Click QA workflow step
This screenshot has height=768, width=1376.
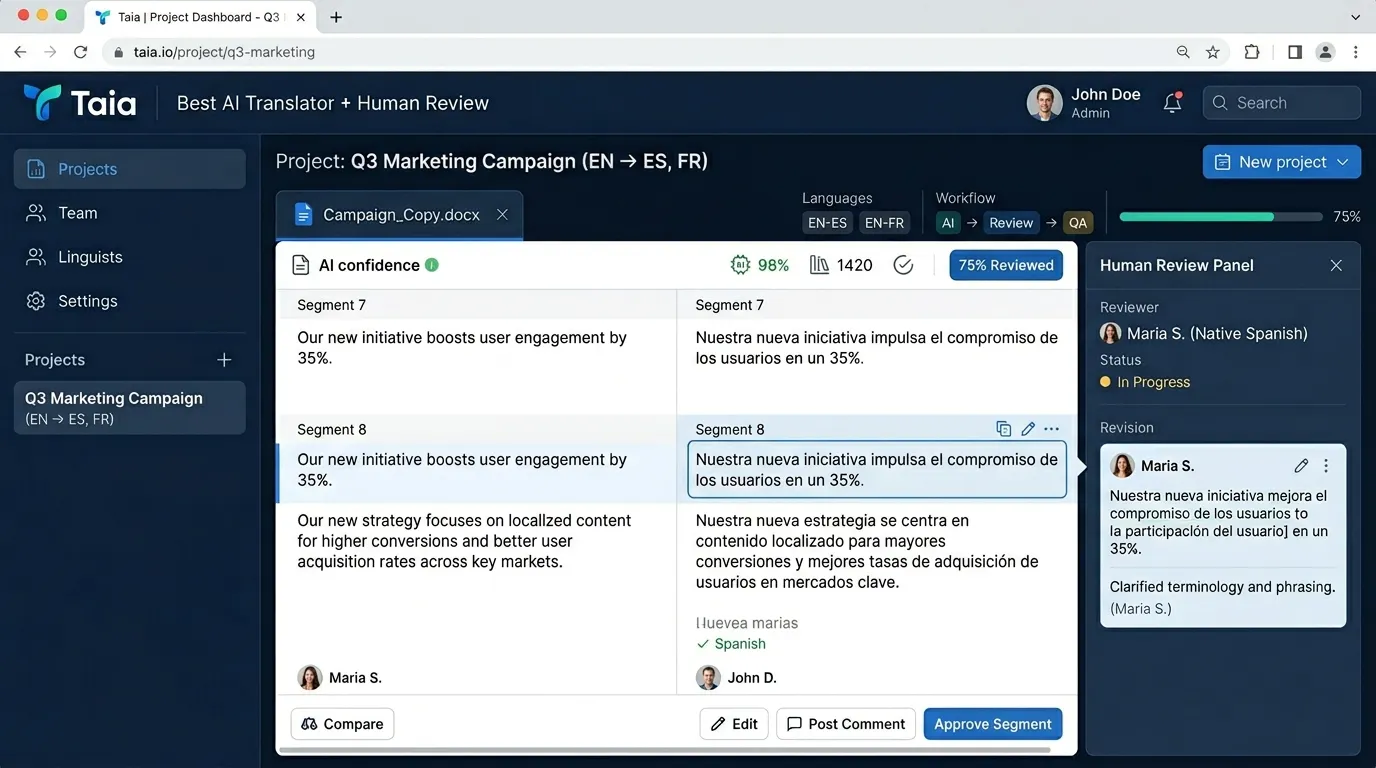1078,223
